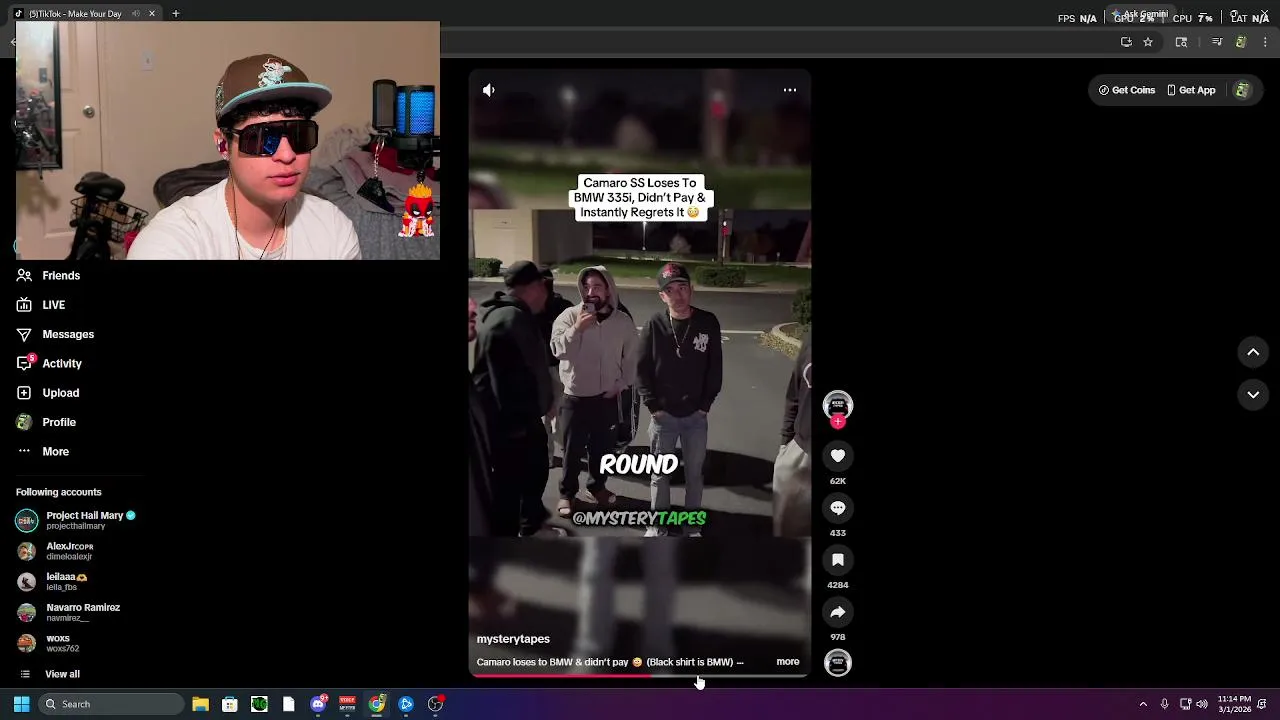Go to the previous video with up chevron
This screenshot has width=1280, height=720.
(x=1253, y=352)
